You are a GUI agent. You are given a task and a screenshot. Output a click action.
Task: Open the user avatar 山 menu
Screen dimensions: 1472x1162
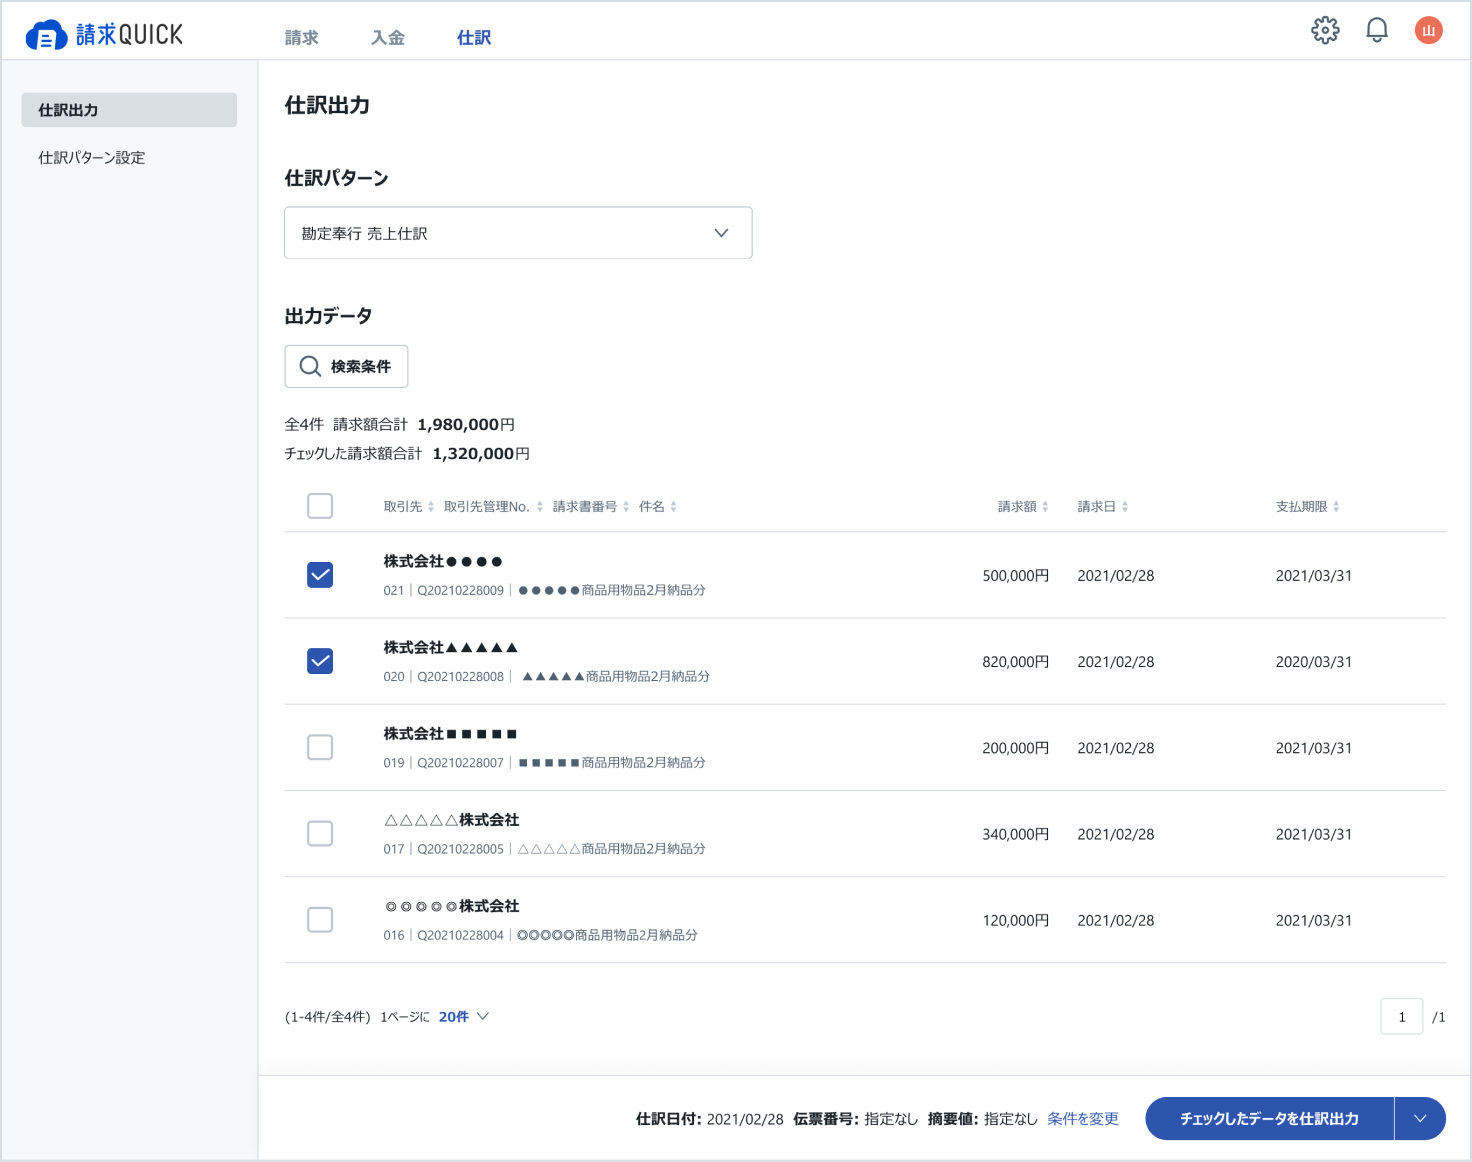coord(1428,30)
